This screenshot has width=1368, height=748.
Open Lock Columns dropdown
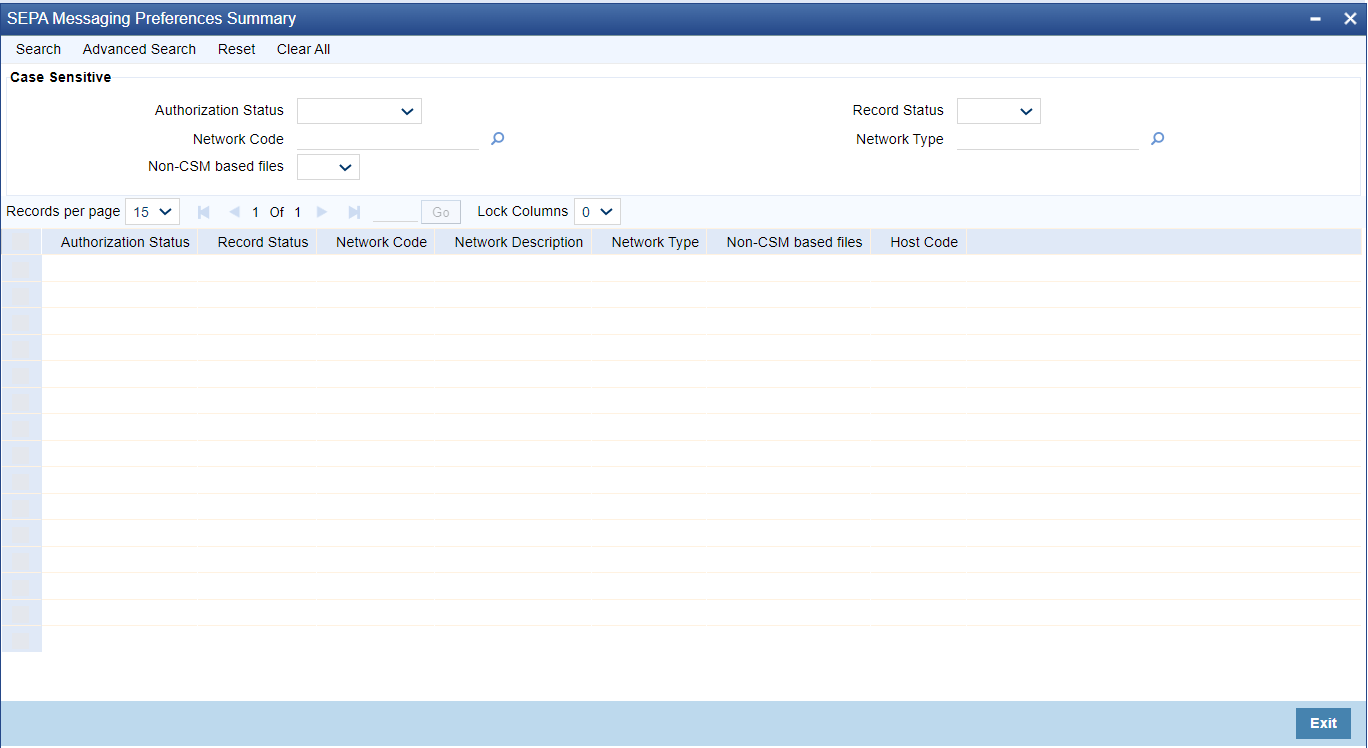597,212
